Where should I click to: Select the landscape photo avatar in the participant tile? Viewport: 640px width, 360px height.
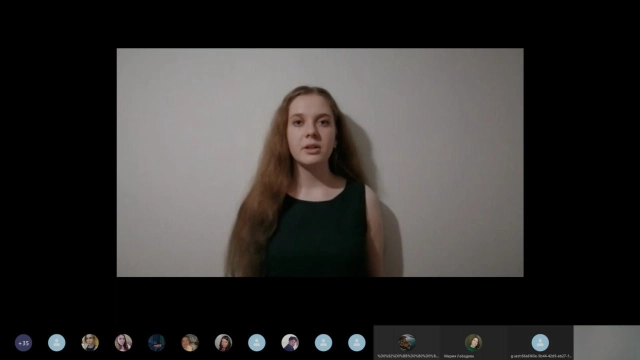pos(407,342)
